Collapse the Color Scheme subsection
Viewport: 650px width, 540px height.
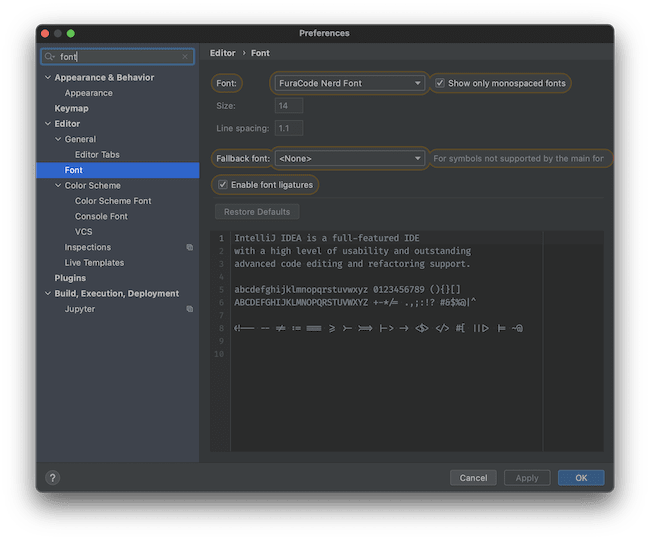(x=58, y=185)
